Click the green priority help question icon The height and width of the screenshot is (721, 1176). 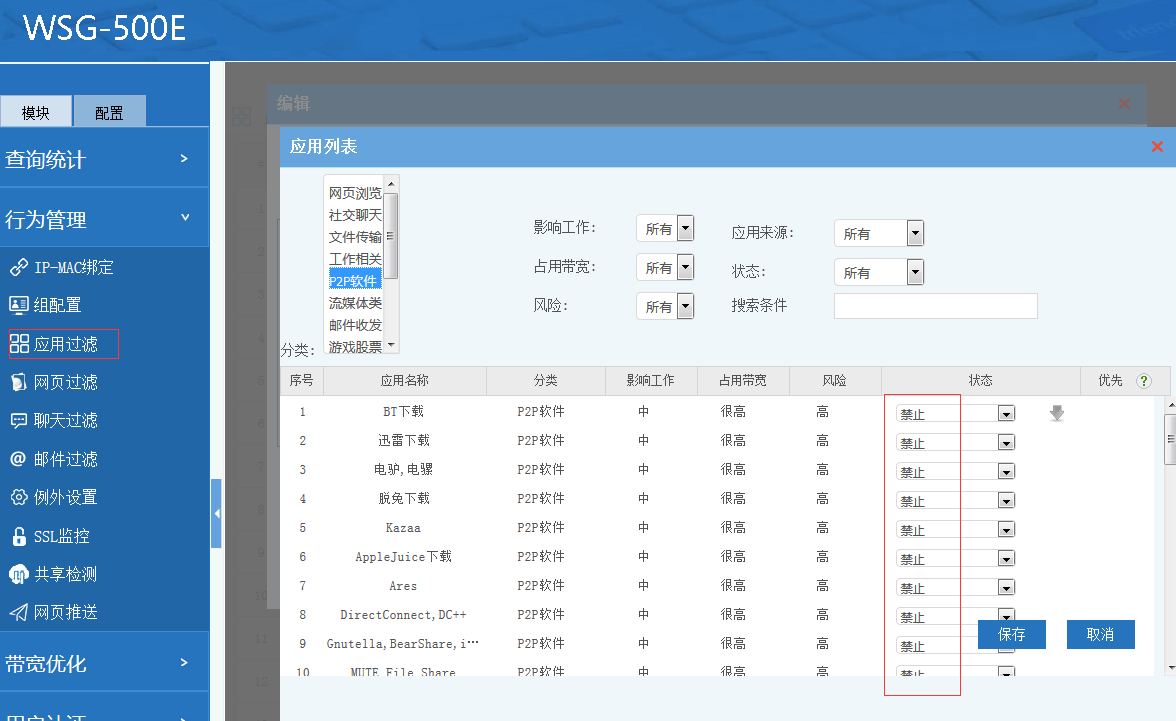[x=1144, y=381]
